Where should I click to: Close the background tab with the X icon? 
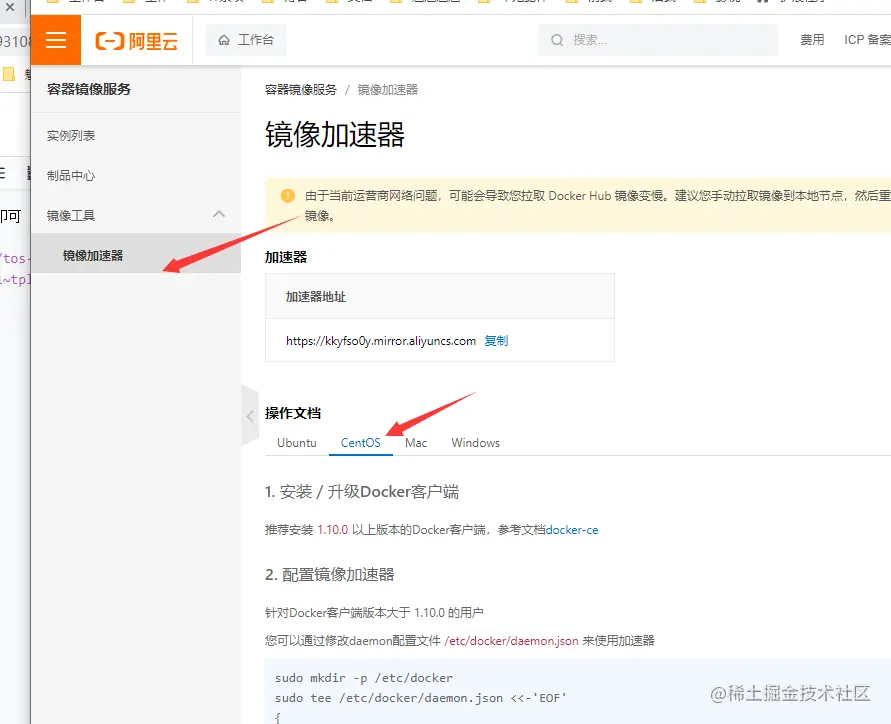pos(10,7)
